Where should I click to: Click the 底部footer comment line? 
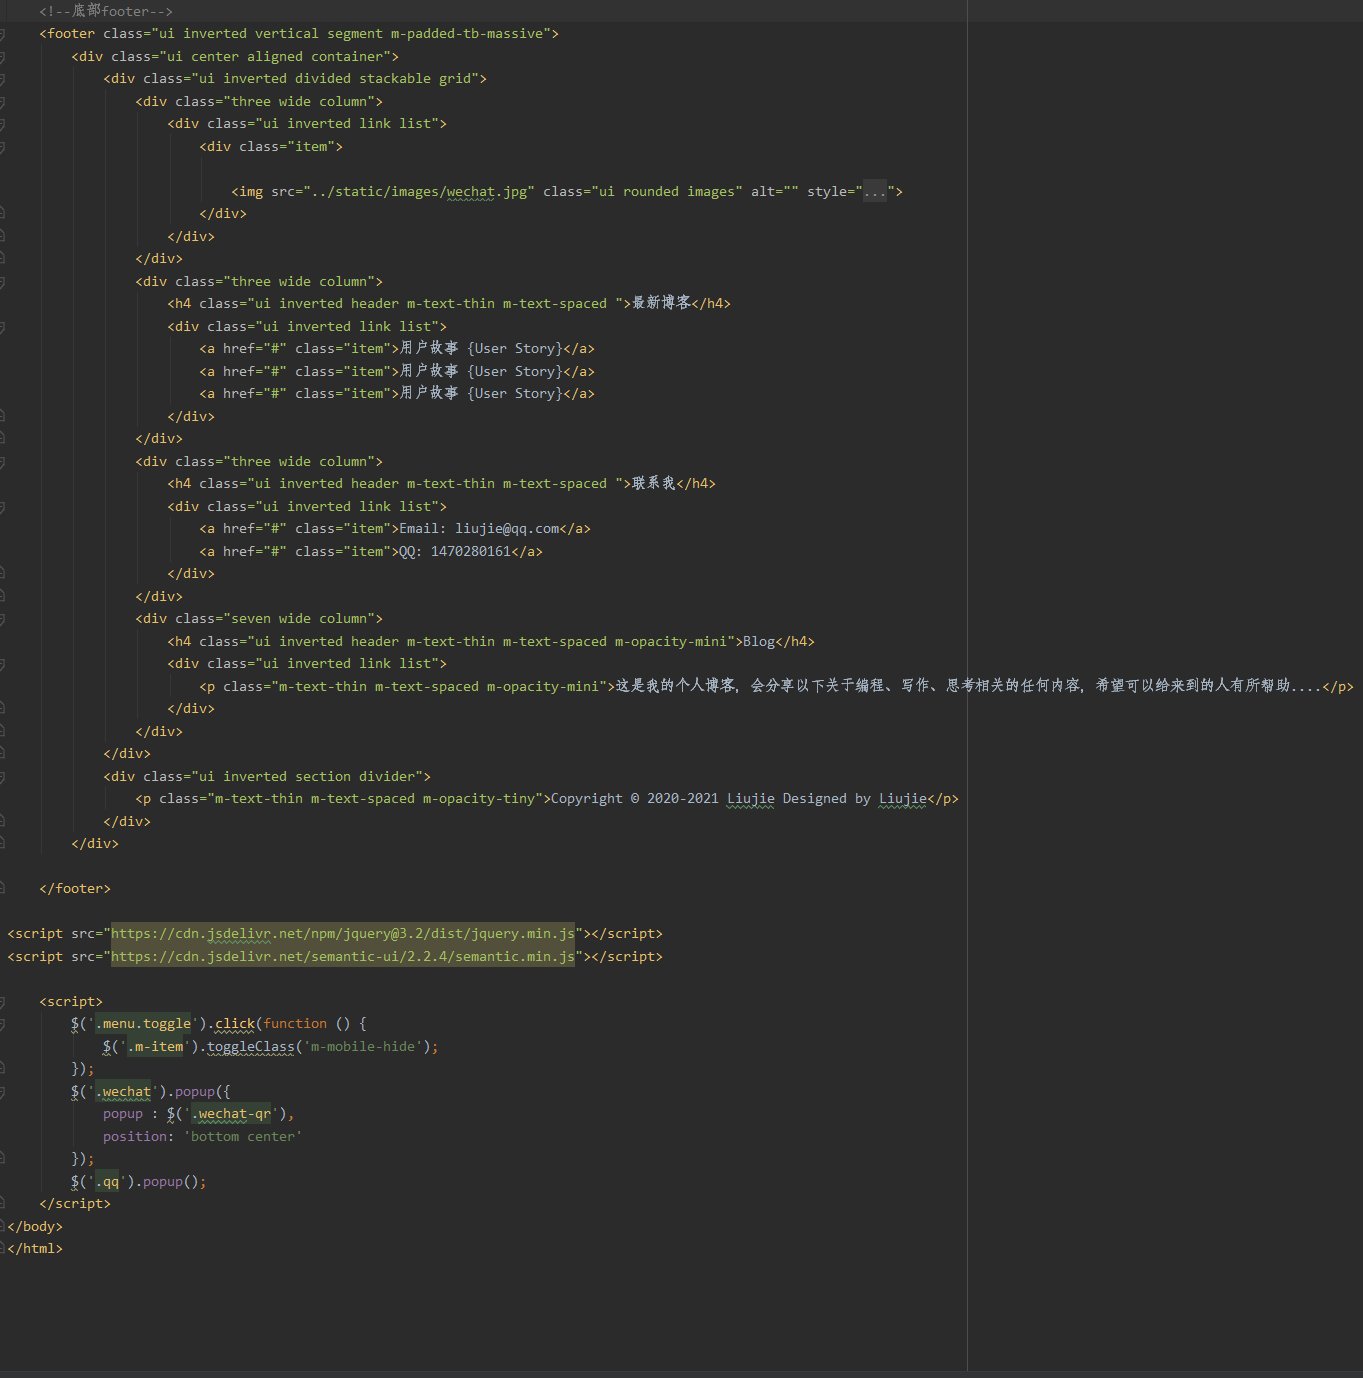coord(106,11)
